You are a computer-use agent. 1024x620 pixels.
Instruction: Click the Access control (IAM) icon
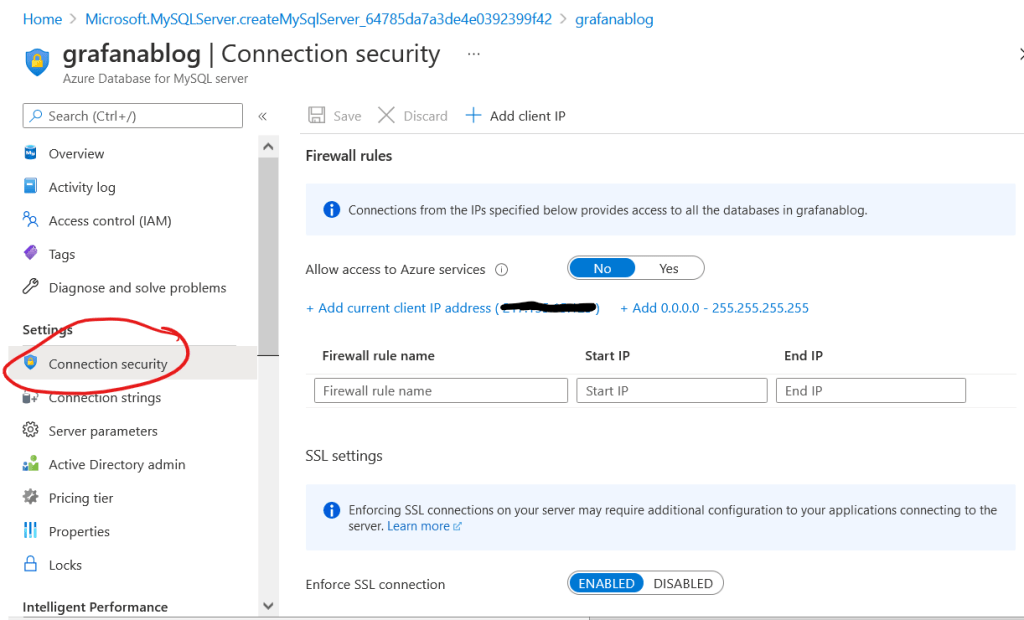pyautogui.click(x=30, y=221)
